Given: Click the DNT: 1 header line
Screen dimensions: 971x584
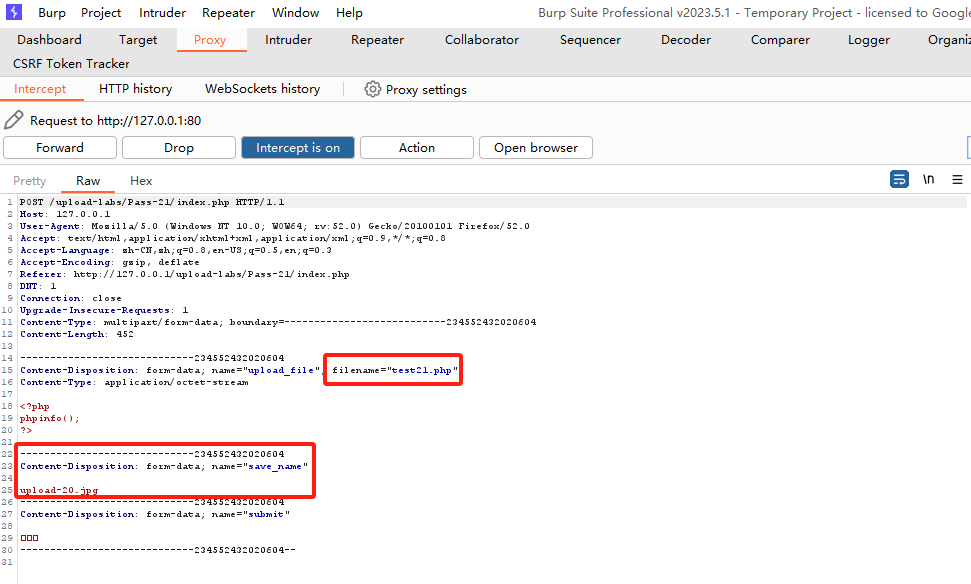Looking at the screenshot, I should coord(38,287).
